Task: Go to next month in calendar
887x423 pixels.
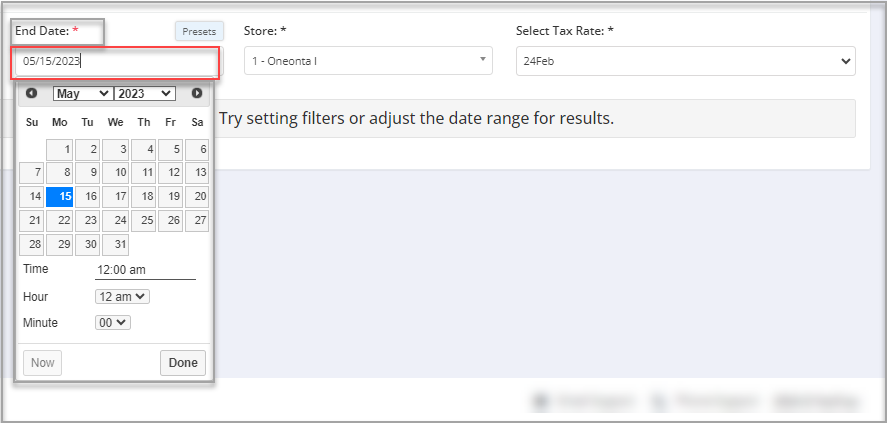Action: [x=197, y=93]
